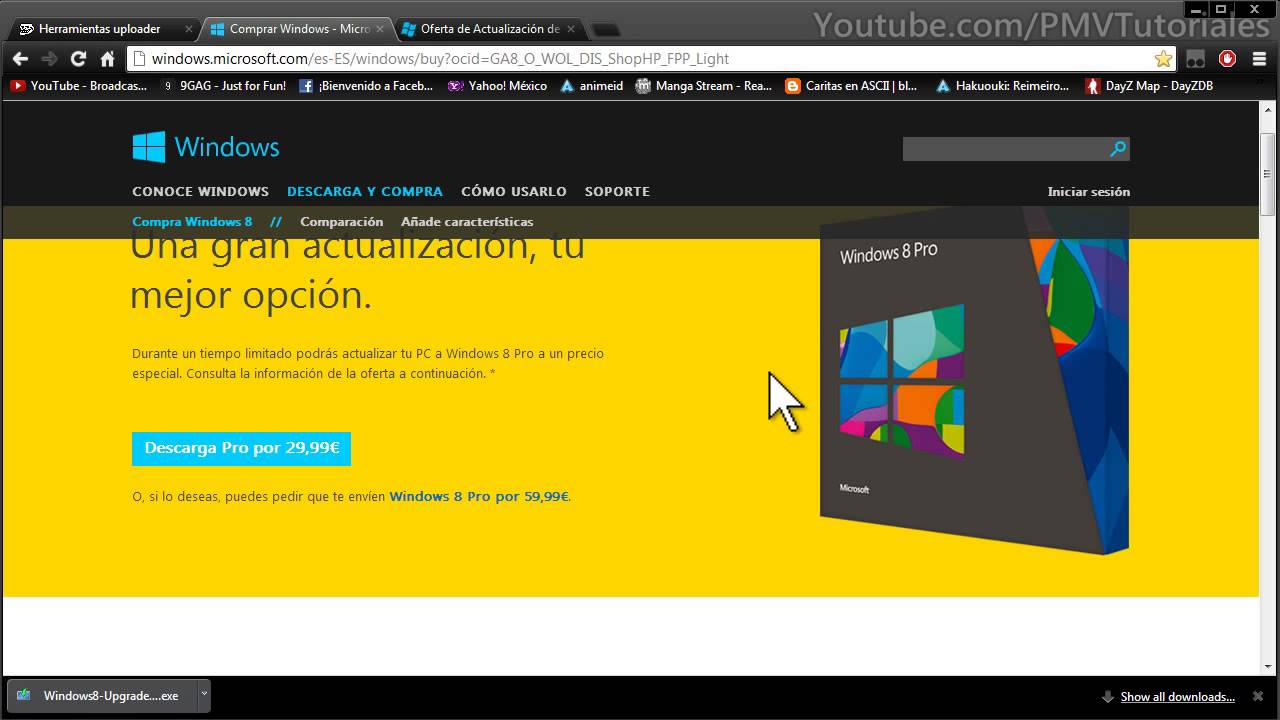Viewport: 1280px width, 720px height.
Task: Open the Caritas en ASCII bookmark
Action: 852,86
